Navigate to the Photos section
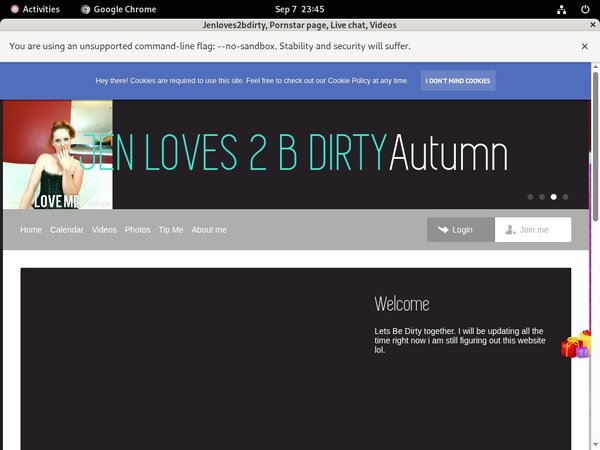 coord(137,230)
